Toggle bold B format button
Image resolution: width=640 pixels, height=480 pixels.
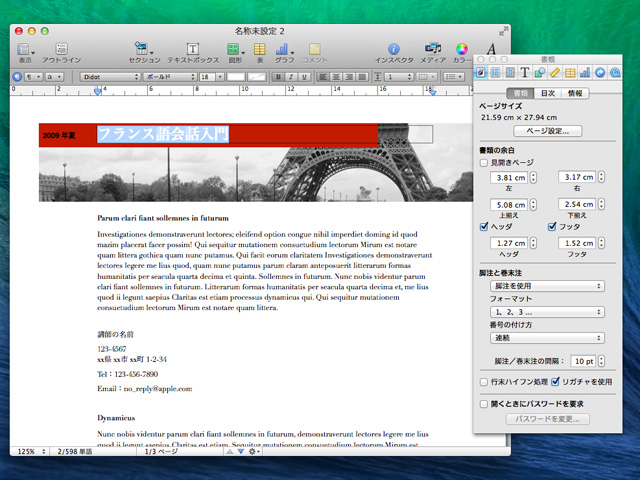coord(278,77)
